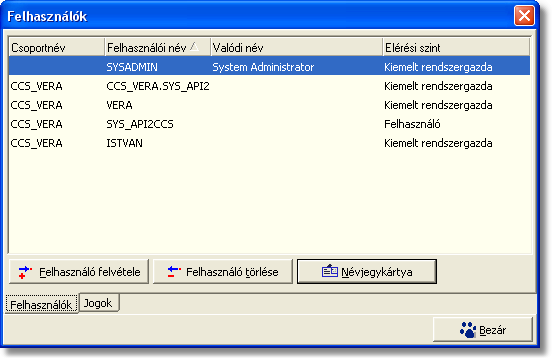Click the add-user plus icon
This screenshot has height=360, width=552.
coord(25,272)
